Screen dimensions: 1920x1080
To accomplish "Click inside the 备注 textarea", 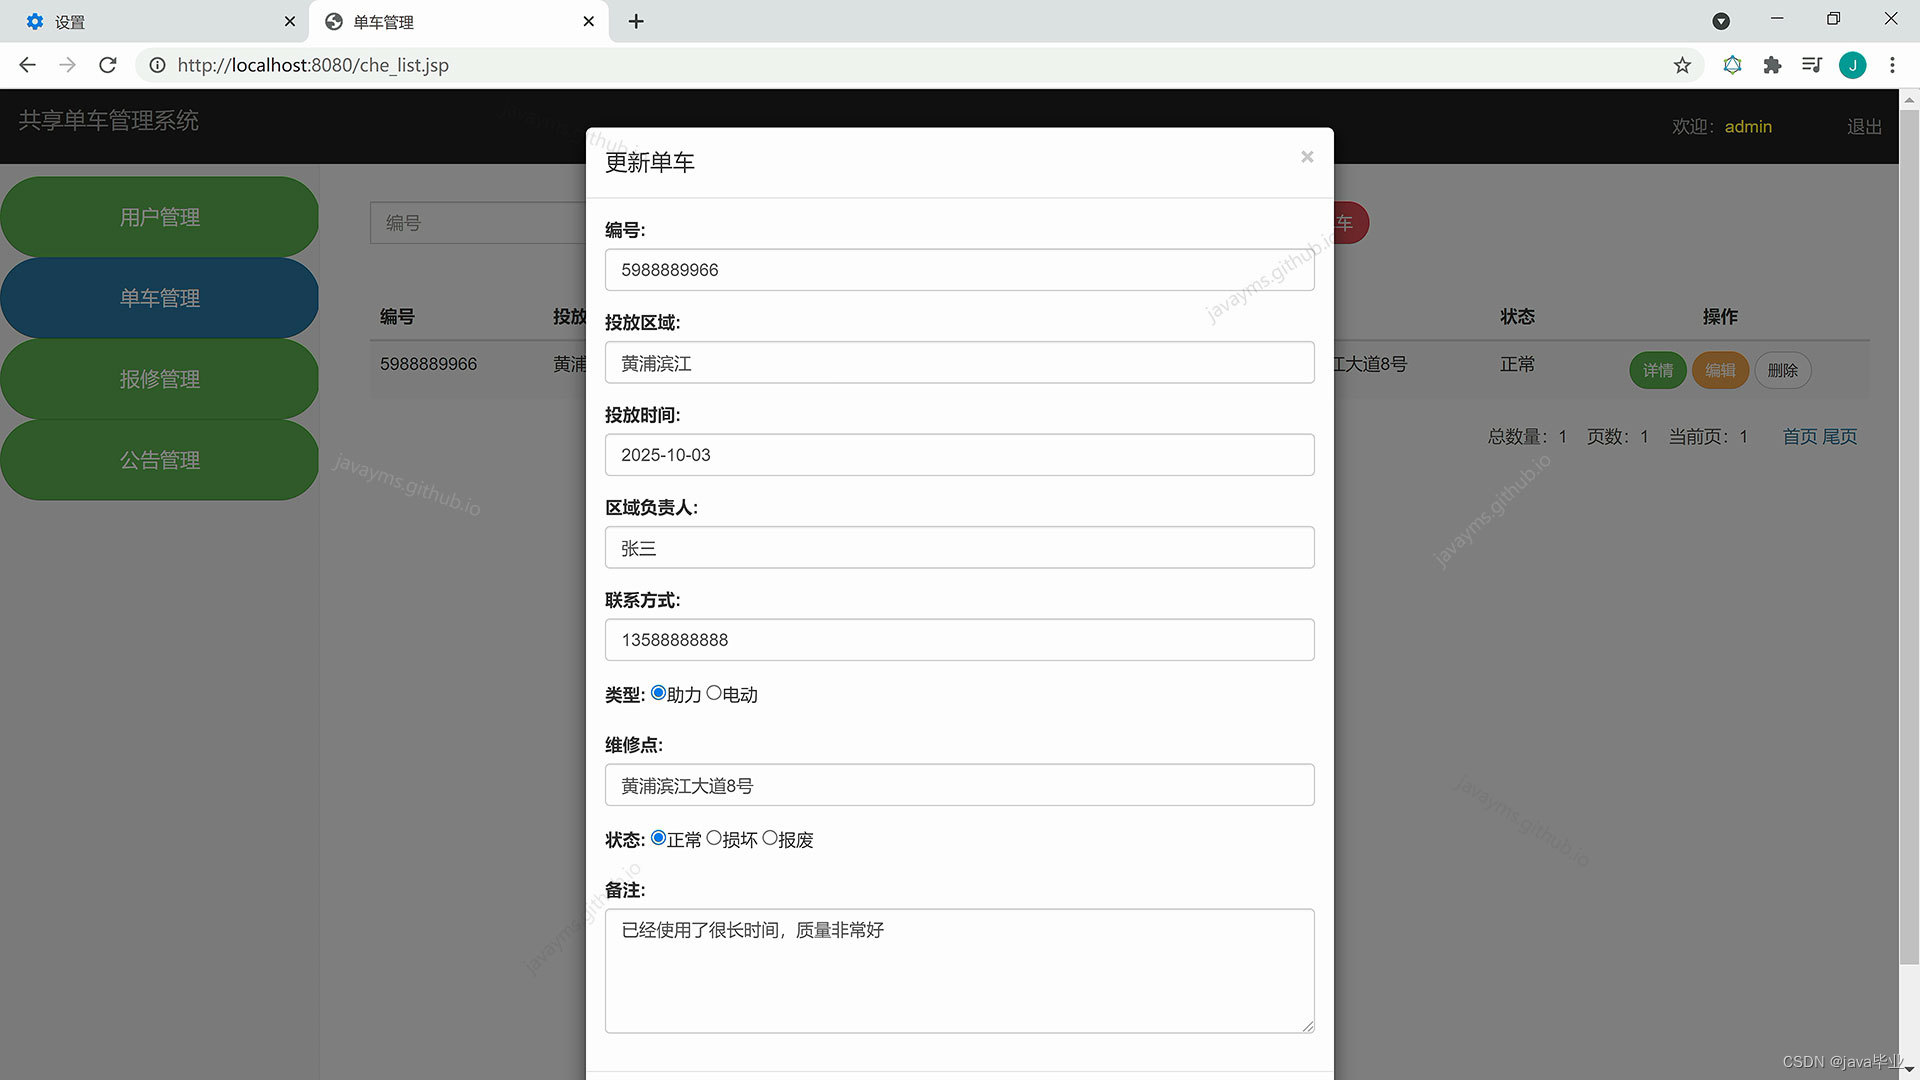I will point(959,970).
